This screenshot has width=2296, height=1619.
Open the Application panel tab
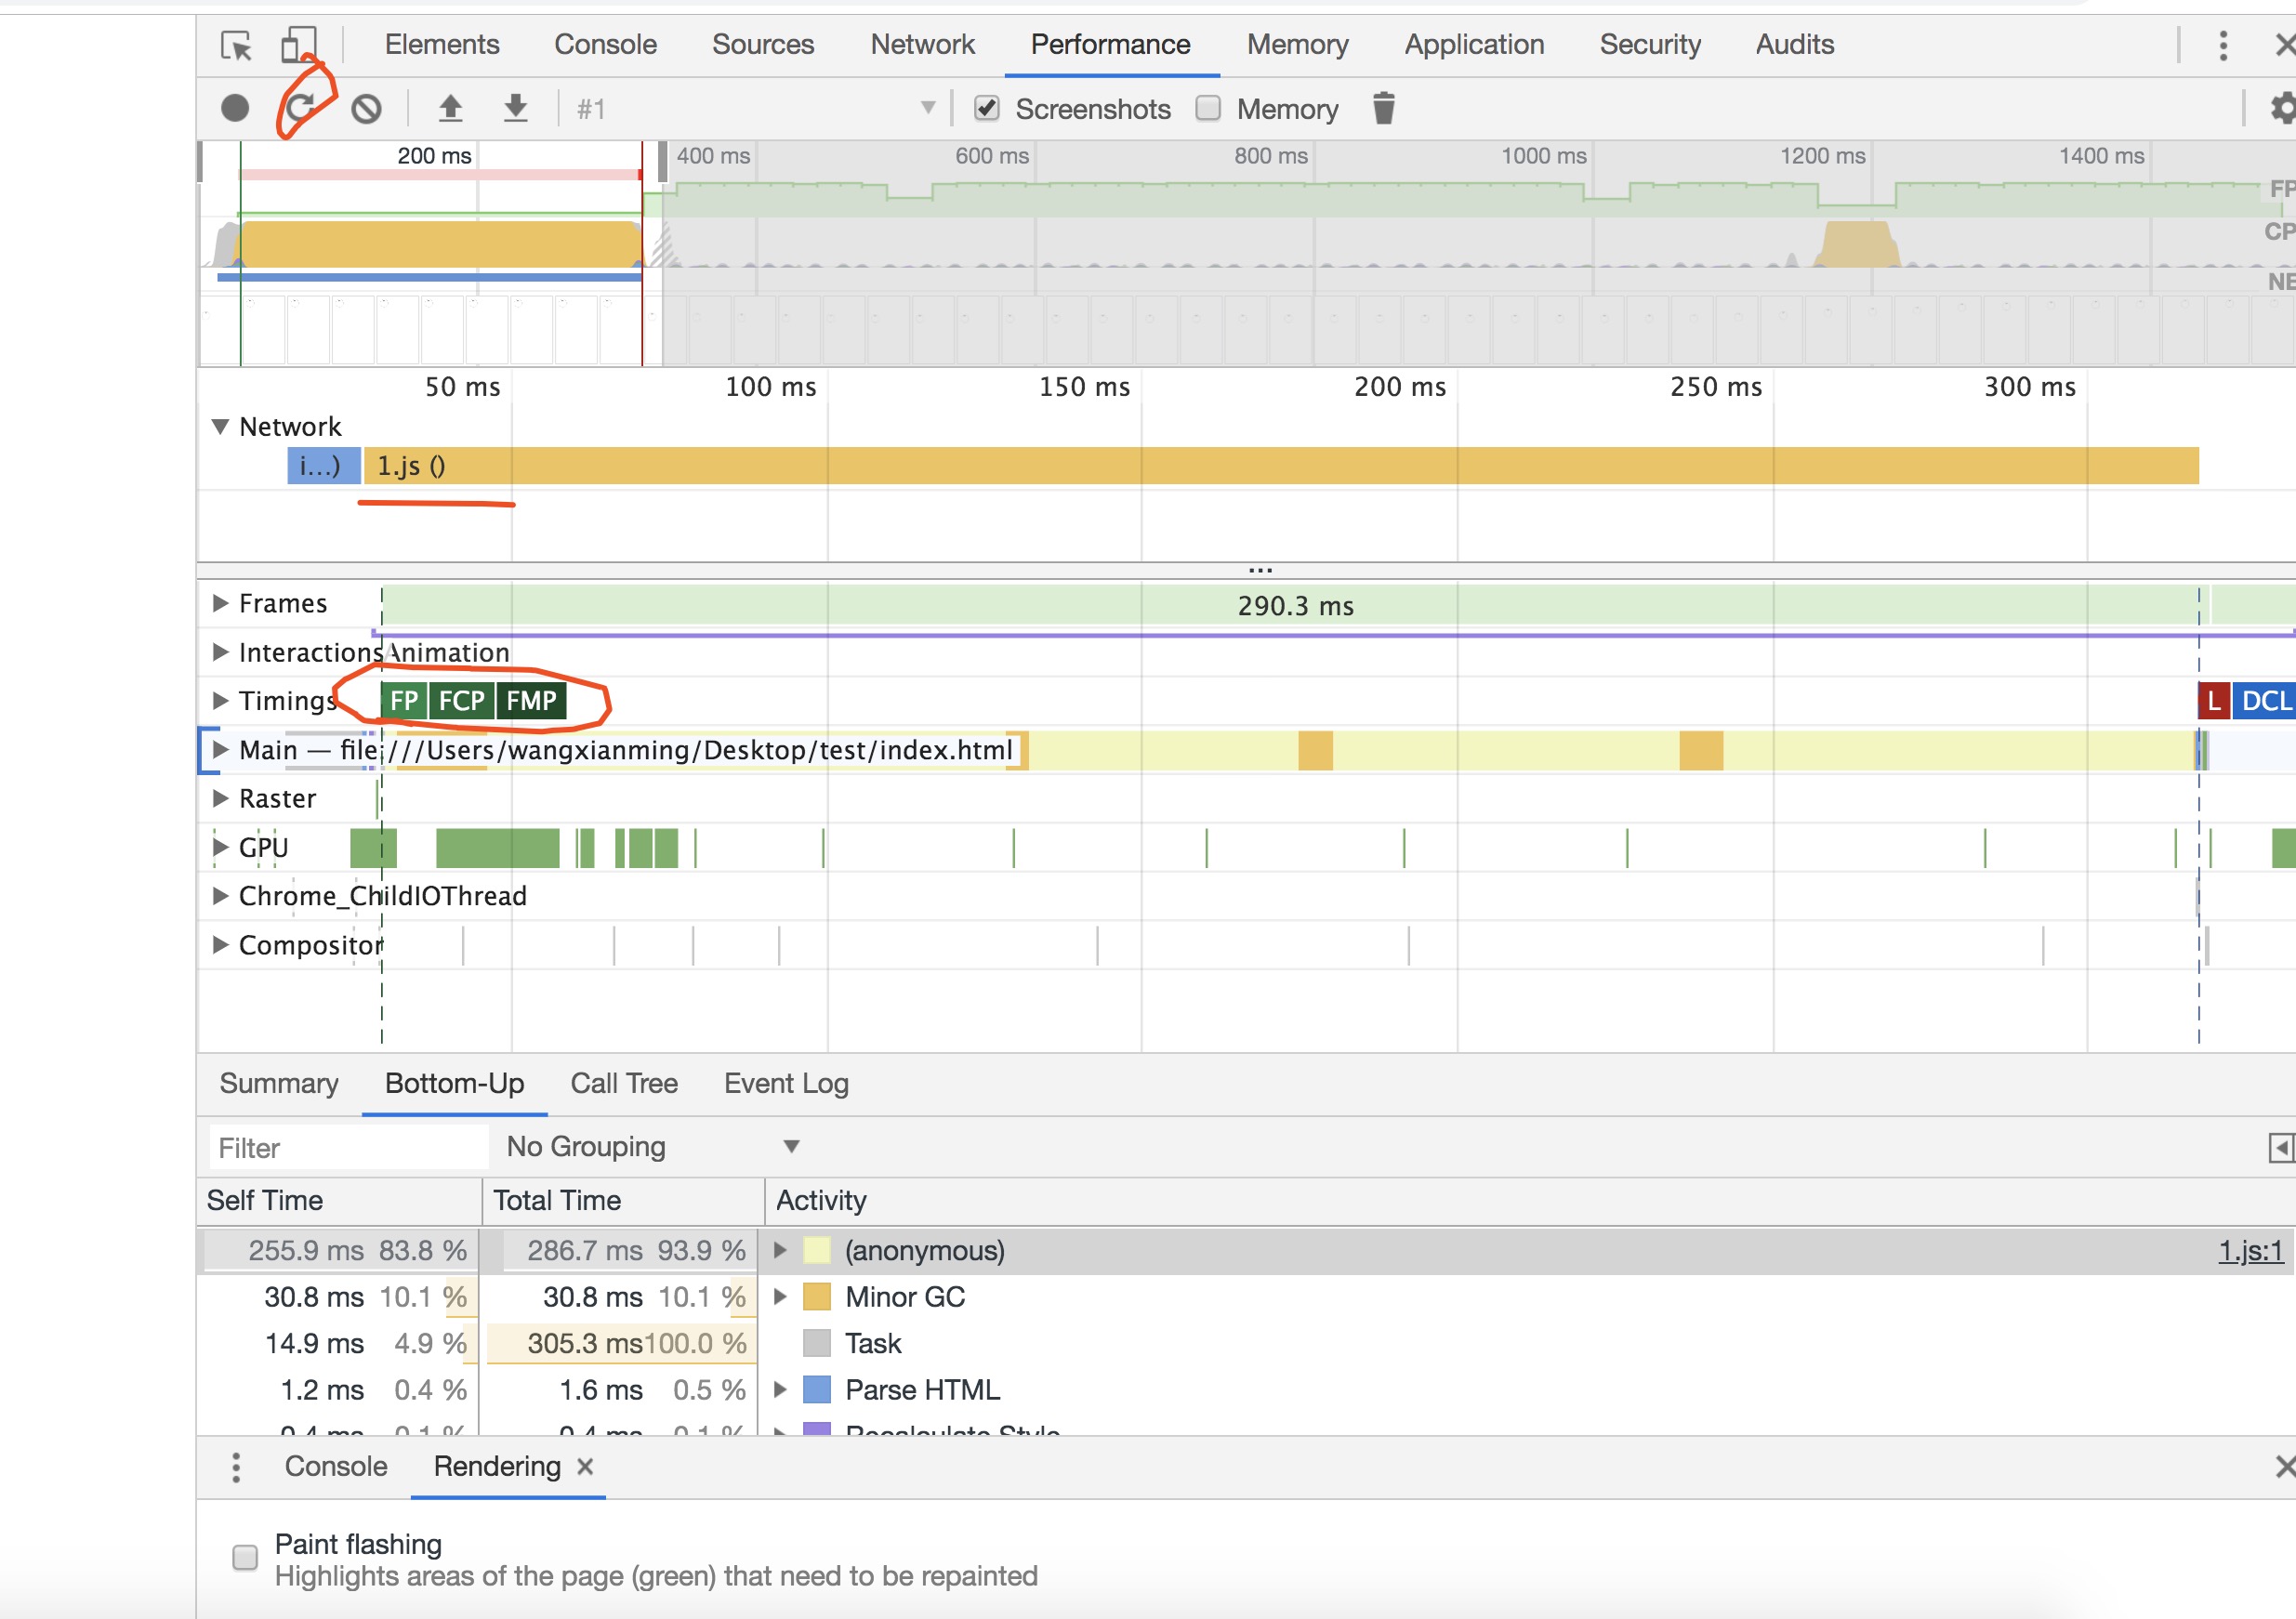pos(1474,45)
